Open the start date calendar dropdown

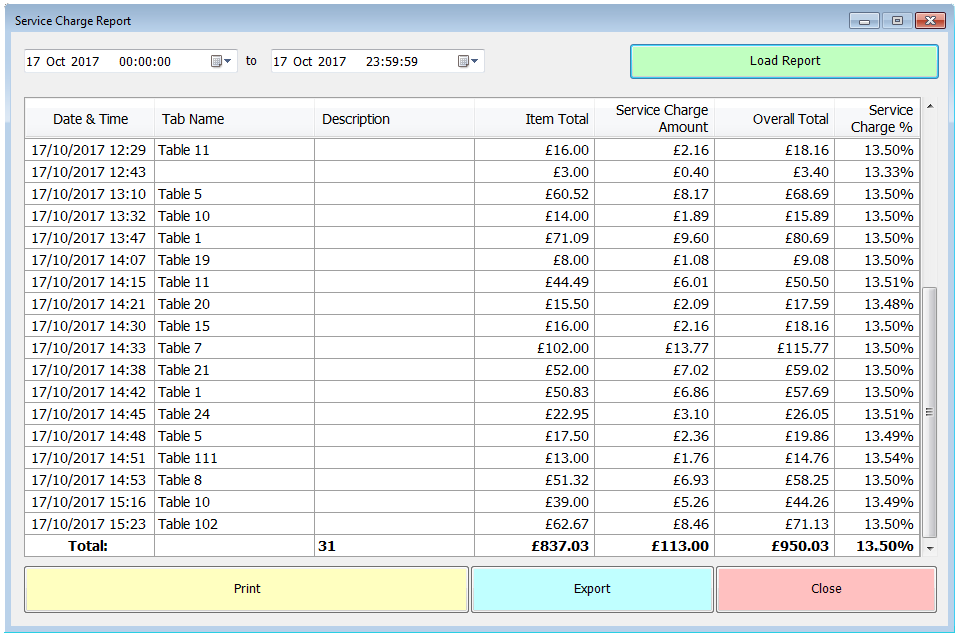(221, 61)
